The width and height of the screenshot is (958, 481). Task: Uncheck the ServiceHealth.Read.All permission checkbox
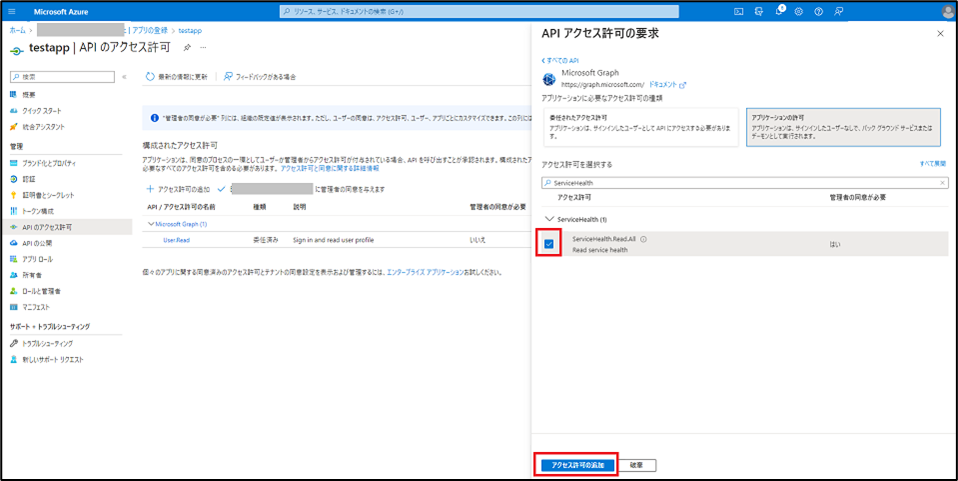click(549, 244)
